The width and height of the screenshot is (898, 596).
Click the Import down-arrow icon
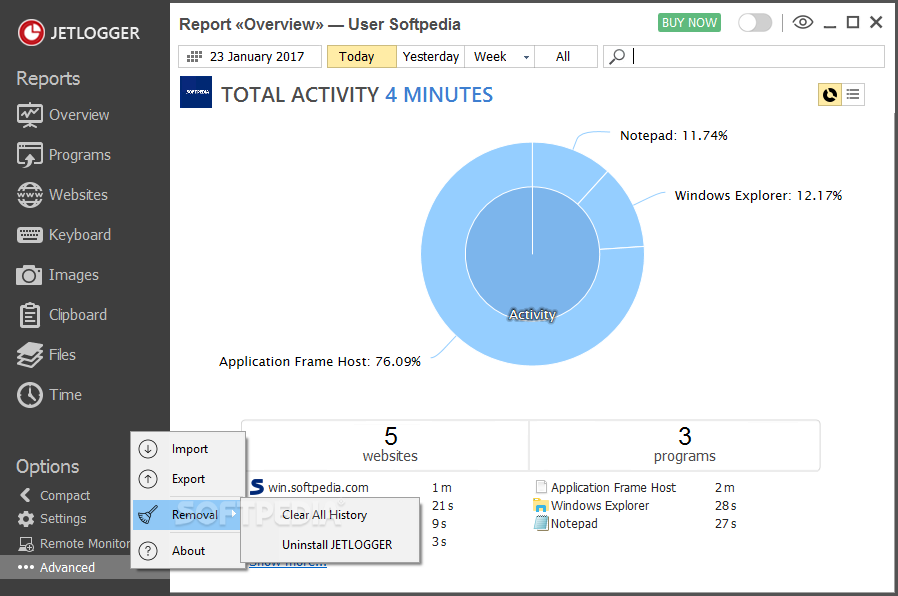pos(148,449)
